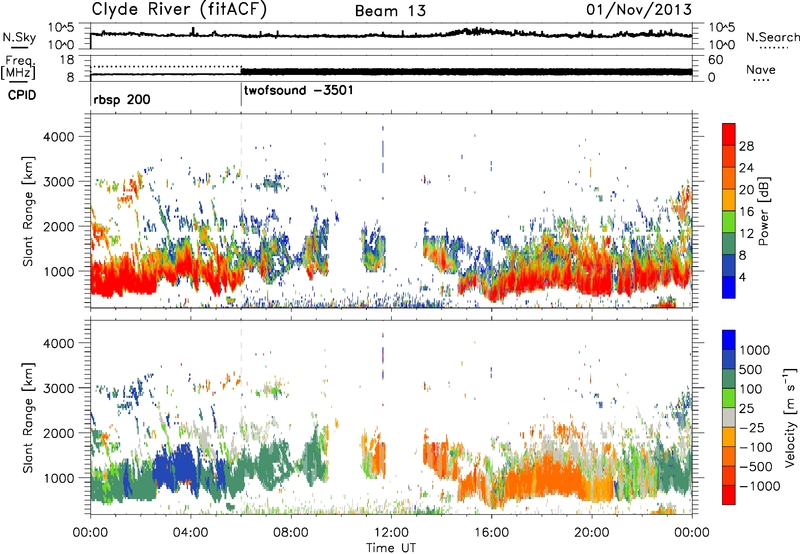Click the '12:00' time axis label
The width and height of the screenshot is (800, 554).
tap(391, 533)
